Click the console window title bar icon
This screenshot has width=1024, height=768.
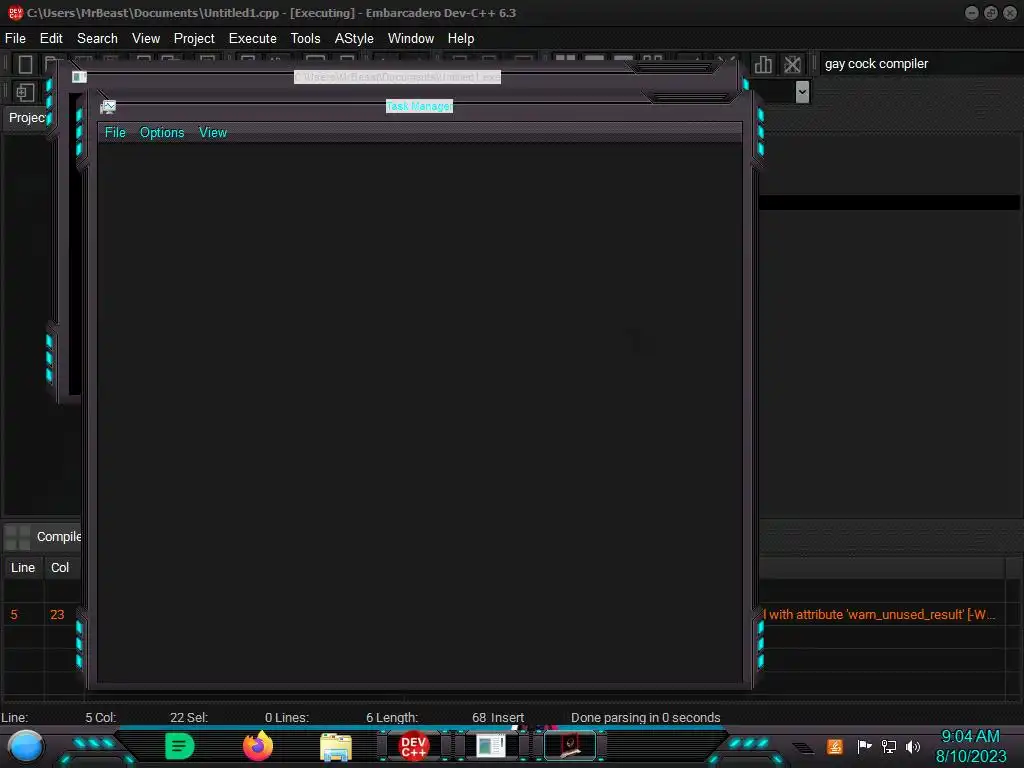point(79,77)
